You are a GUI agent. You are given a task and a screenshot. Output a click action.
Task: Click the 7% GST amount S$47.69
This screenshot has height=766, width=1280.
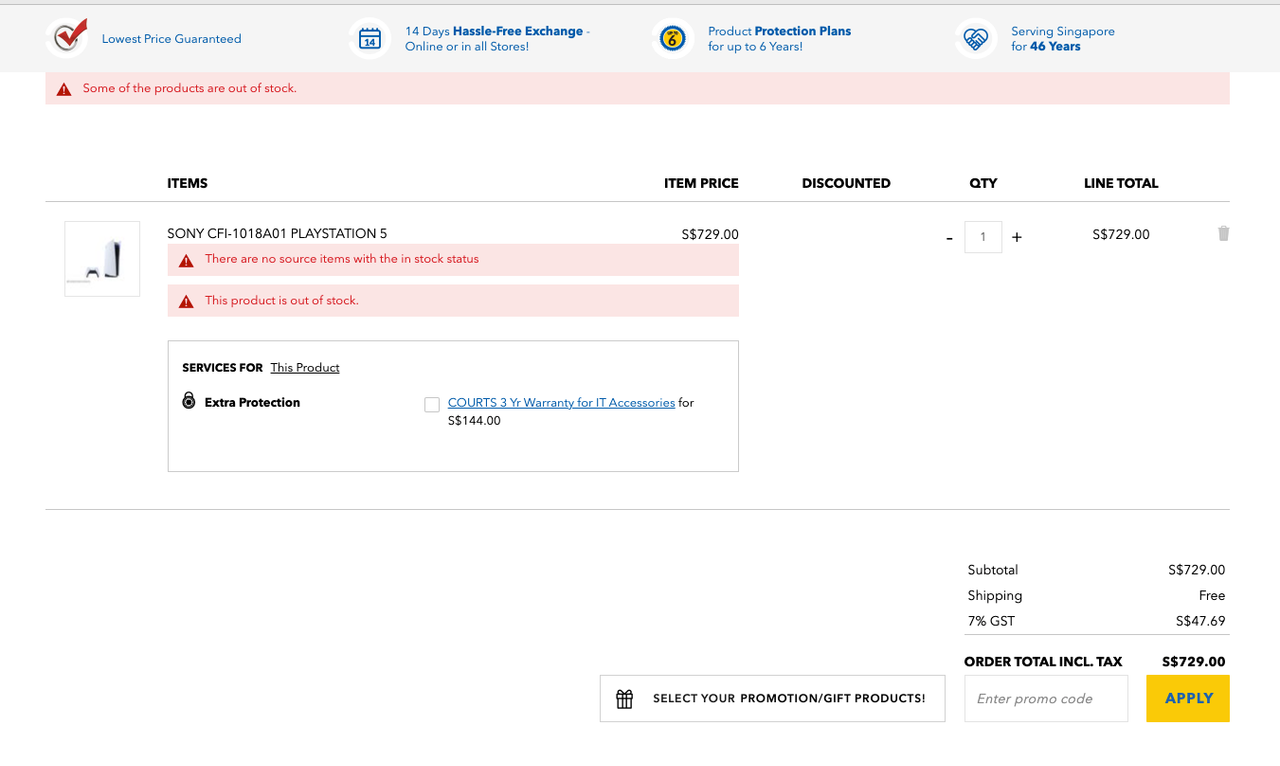pyautogui.click(x=1200, y=621)
